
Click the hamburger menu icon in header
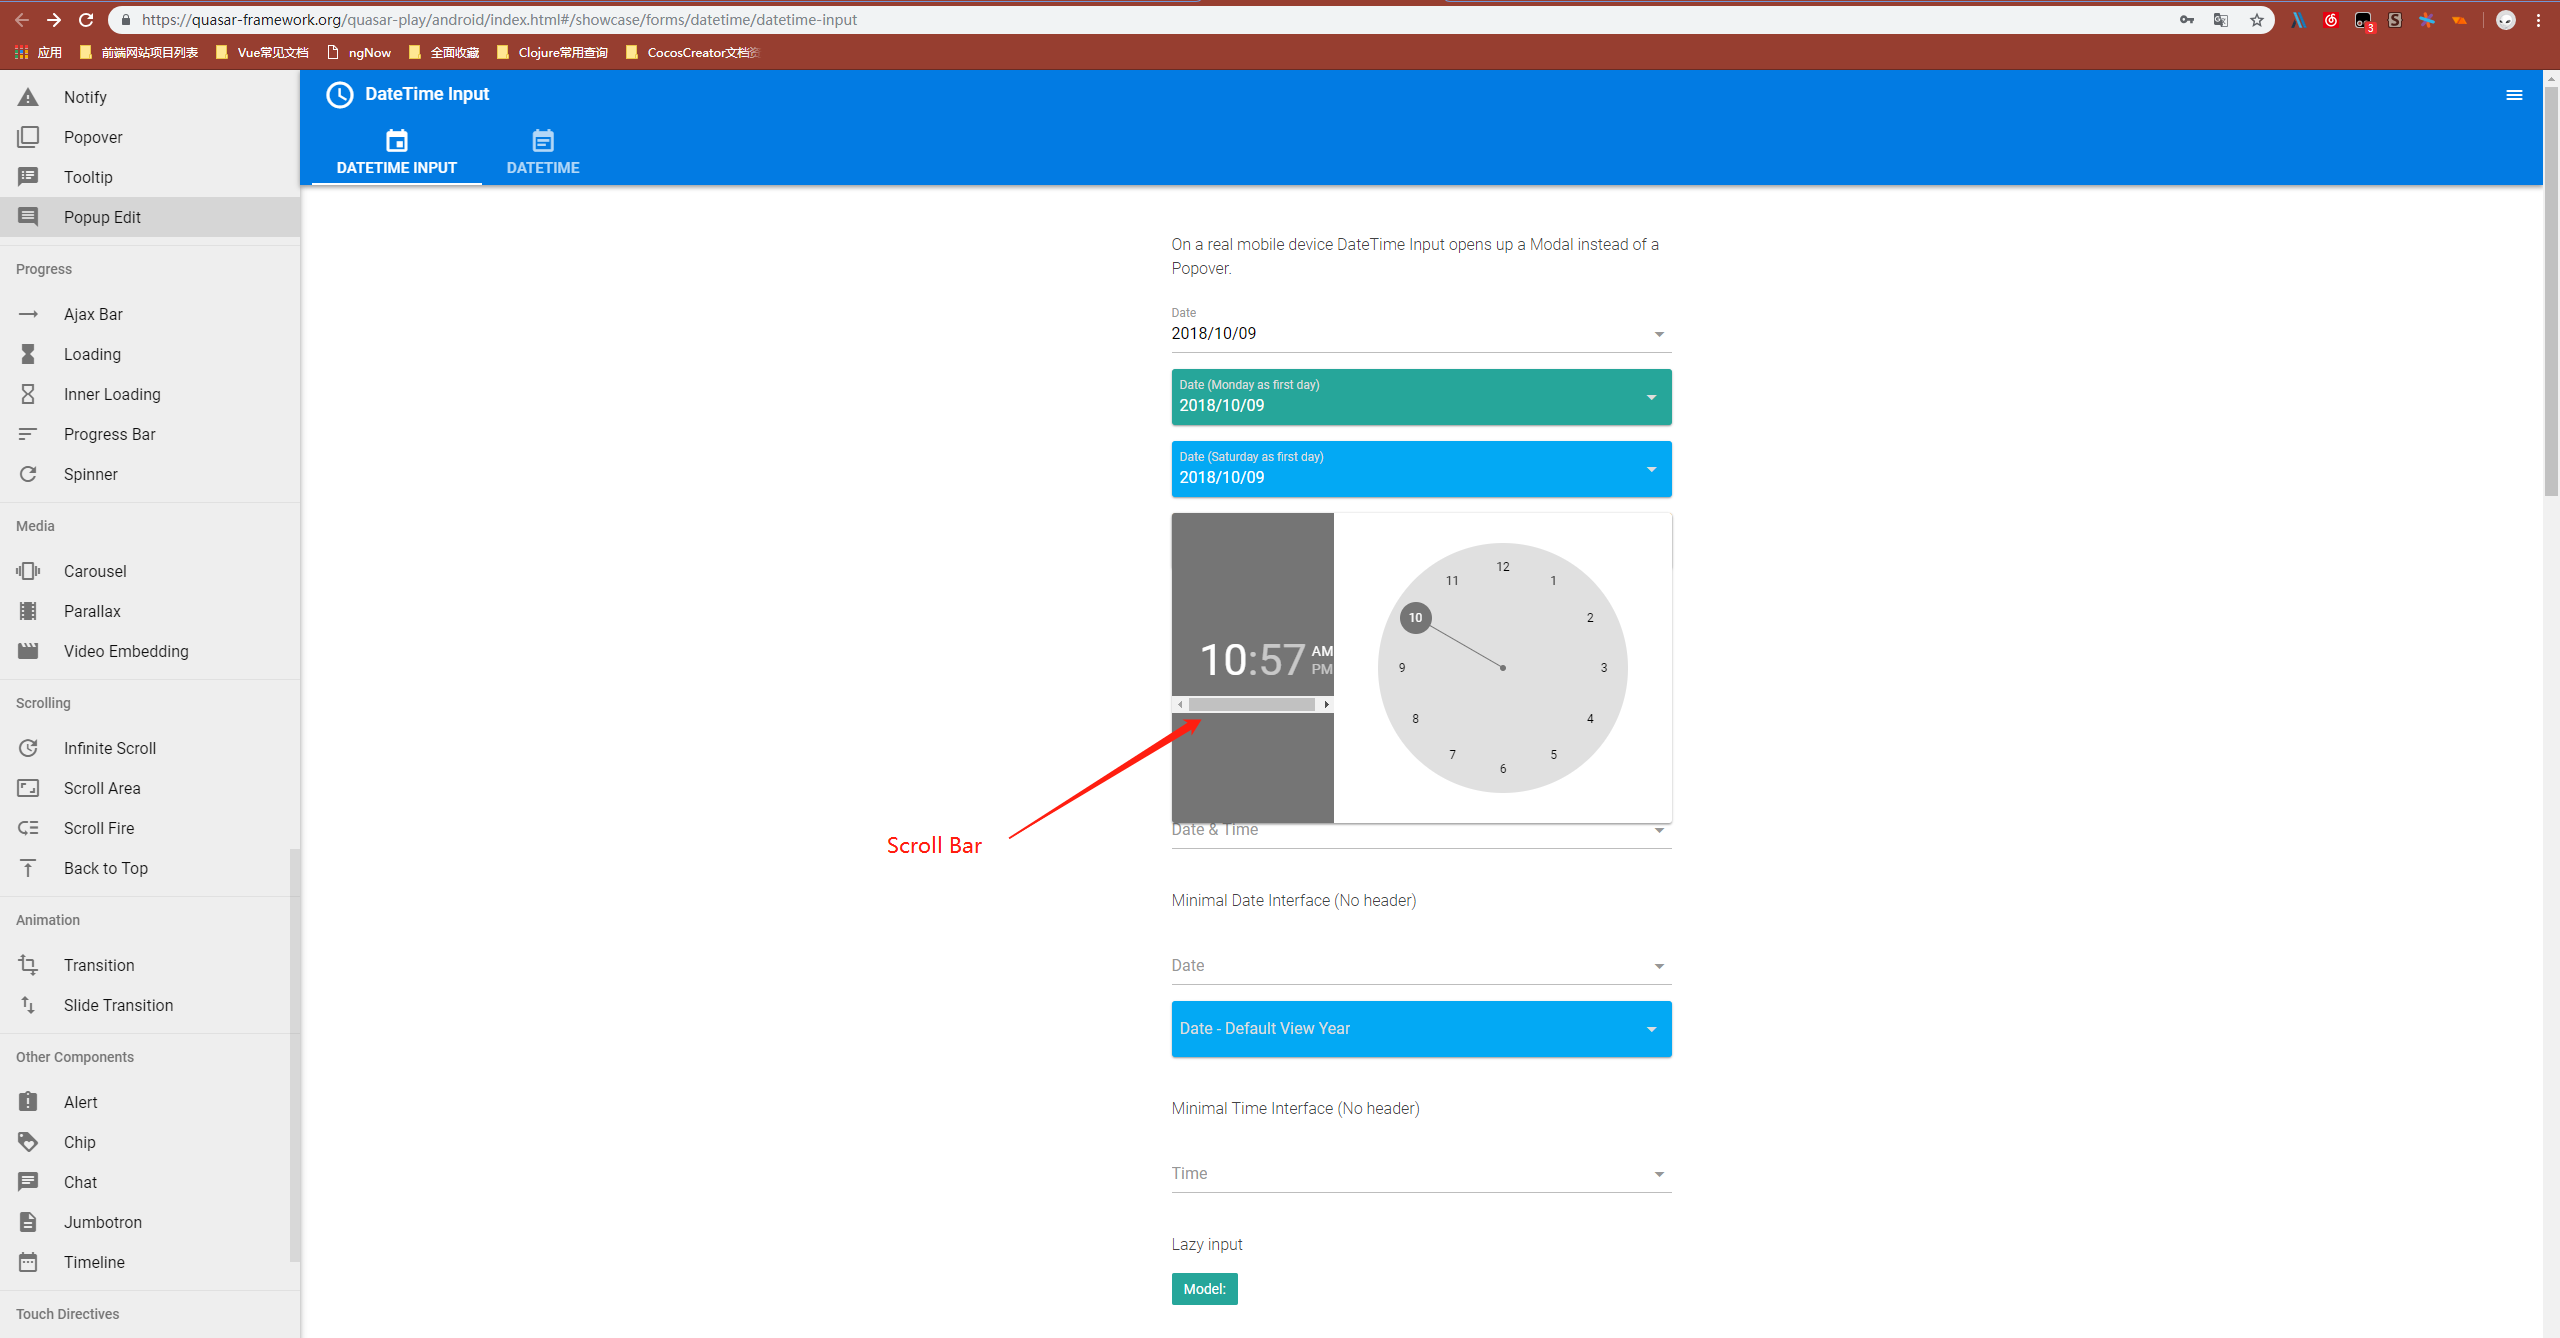pyautogui.click(x=2513, y=95)
